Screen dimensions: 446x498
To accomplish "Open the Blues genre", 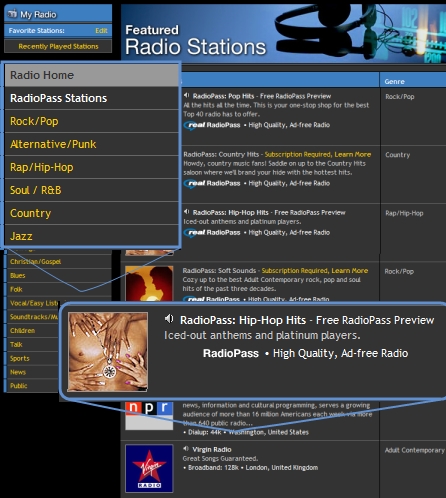I will point(17,276).
